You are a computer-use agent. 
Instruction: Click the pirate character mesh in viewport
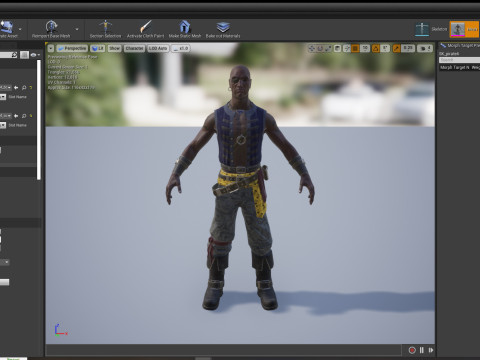point(240,187)
